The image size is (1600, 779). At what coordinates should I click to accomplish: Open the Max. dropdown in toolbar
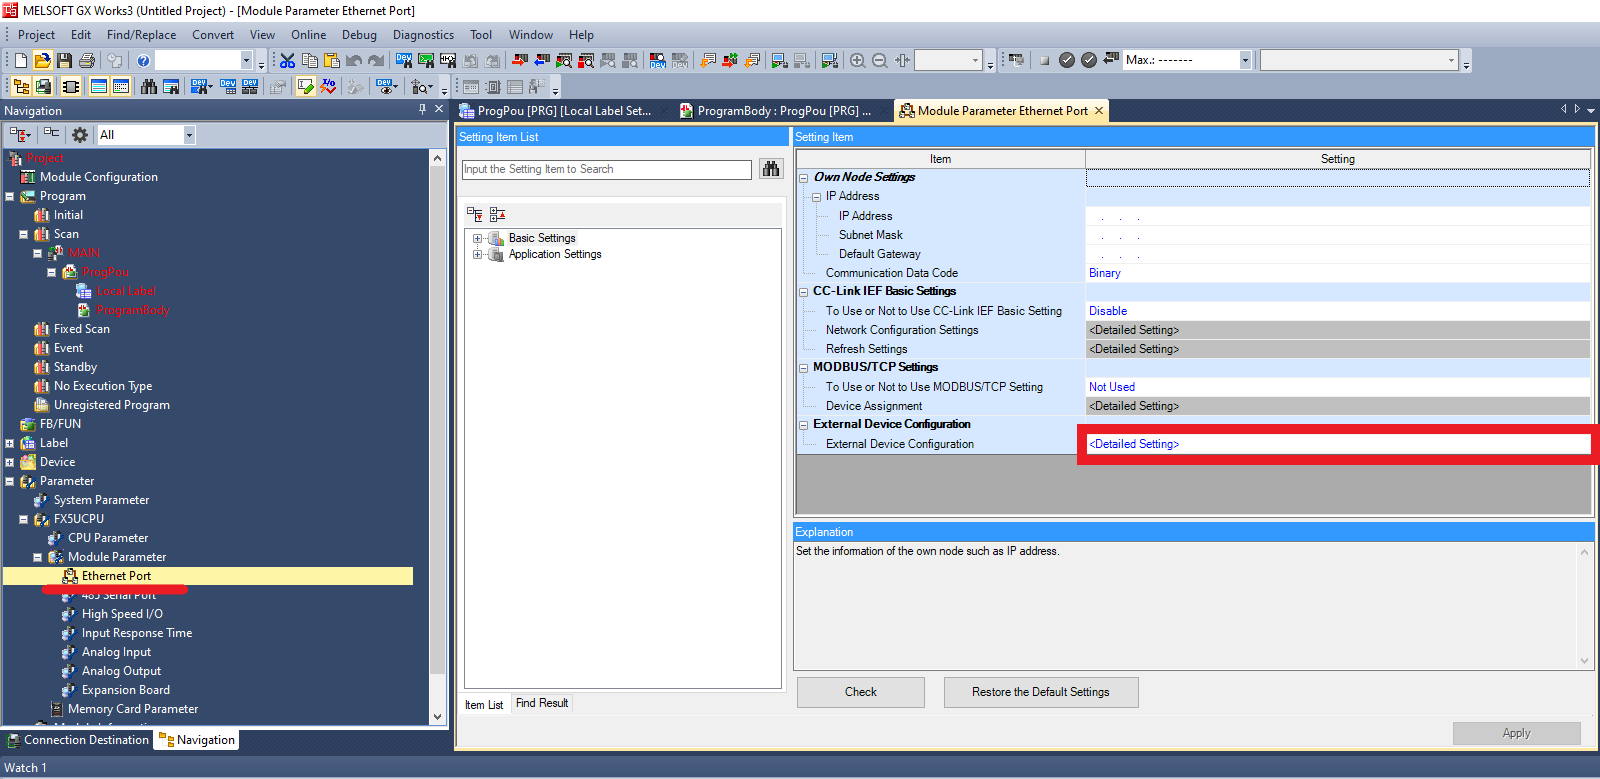pyautogui.click(x=1245, y=61)
